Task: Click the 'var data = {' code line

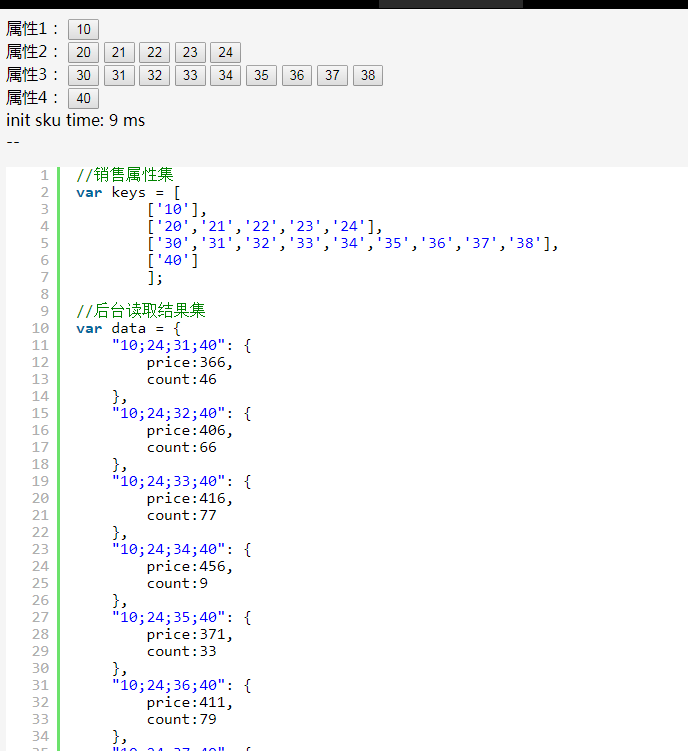Action: [128, 329]
